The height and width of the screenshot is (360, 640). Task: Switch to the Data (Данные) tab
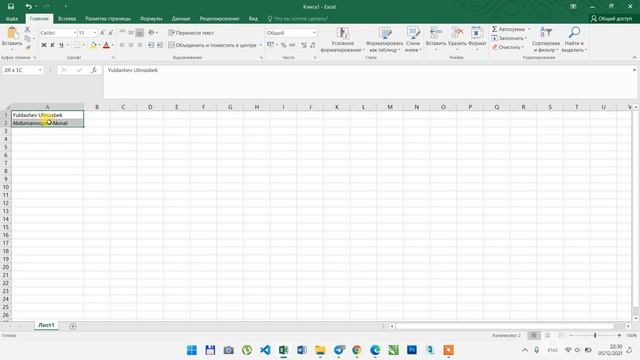tap(181, 19)
